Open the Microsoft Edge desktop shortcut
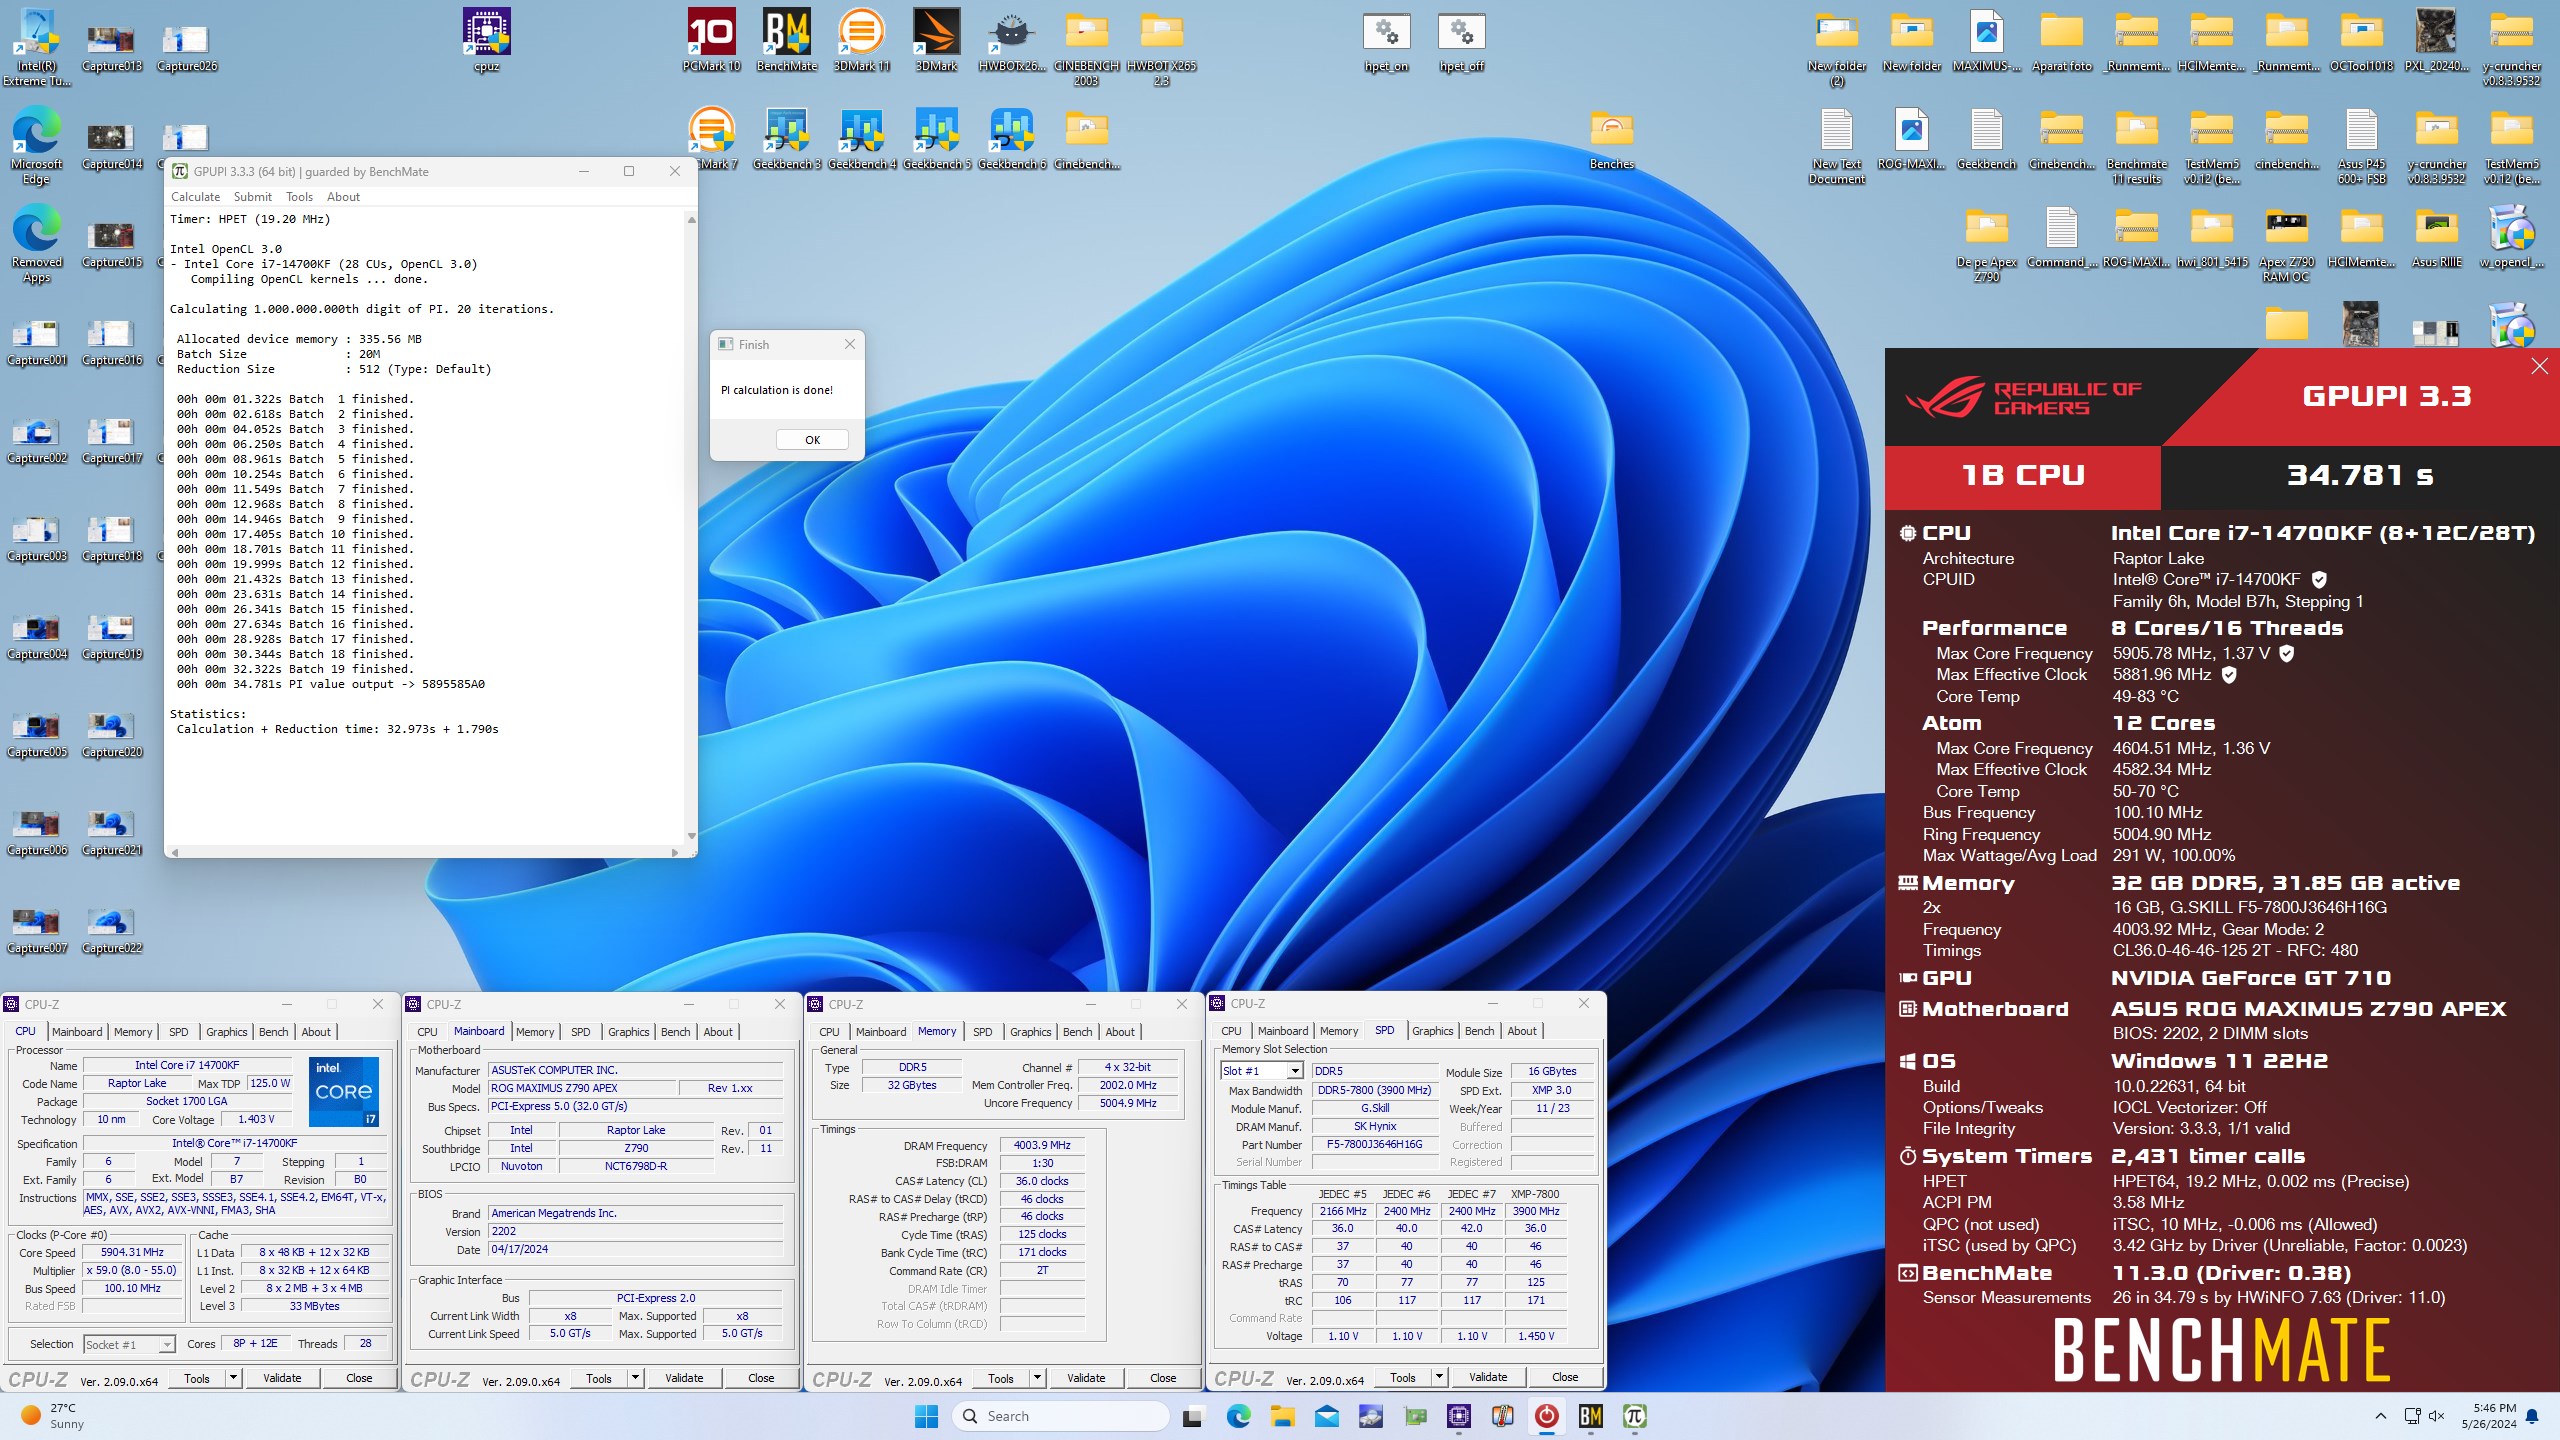This screenshot has height=1440, width=2560. click(x=36, y=145)
